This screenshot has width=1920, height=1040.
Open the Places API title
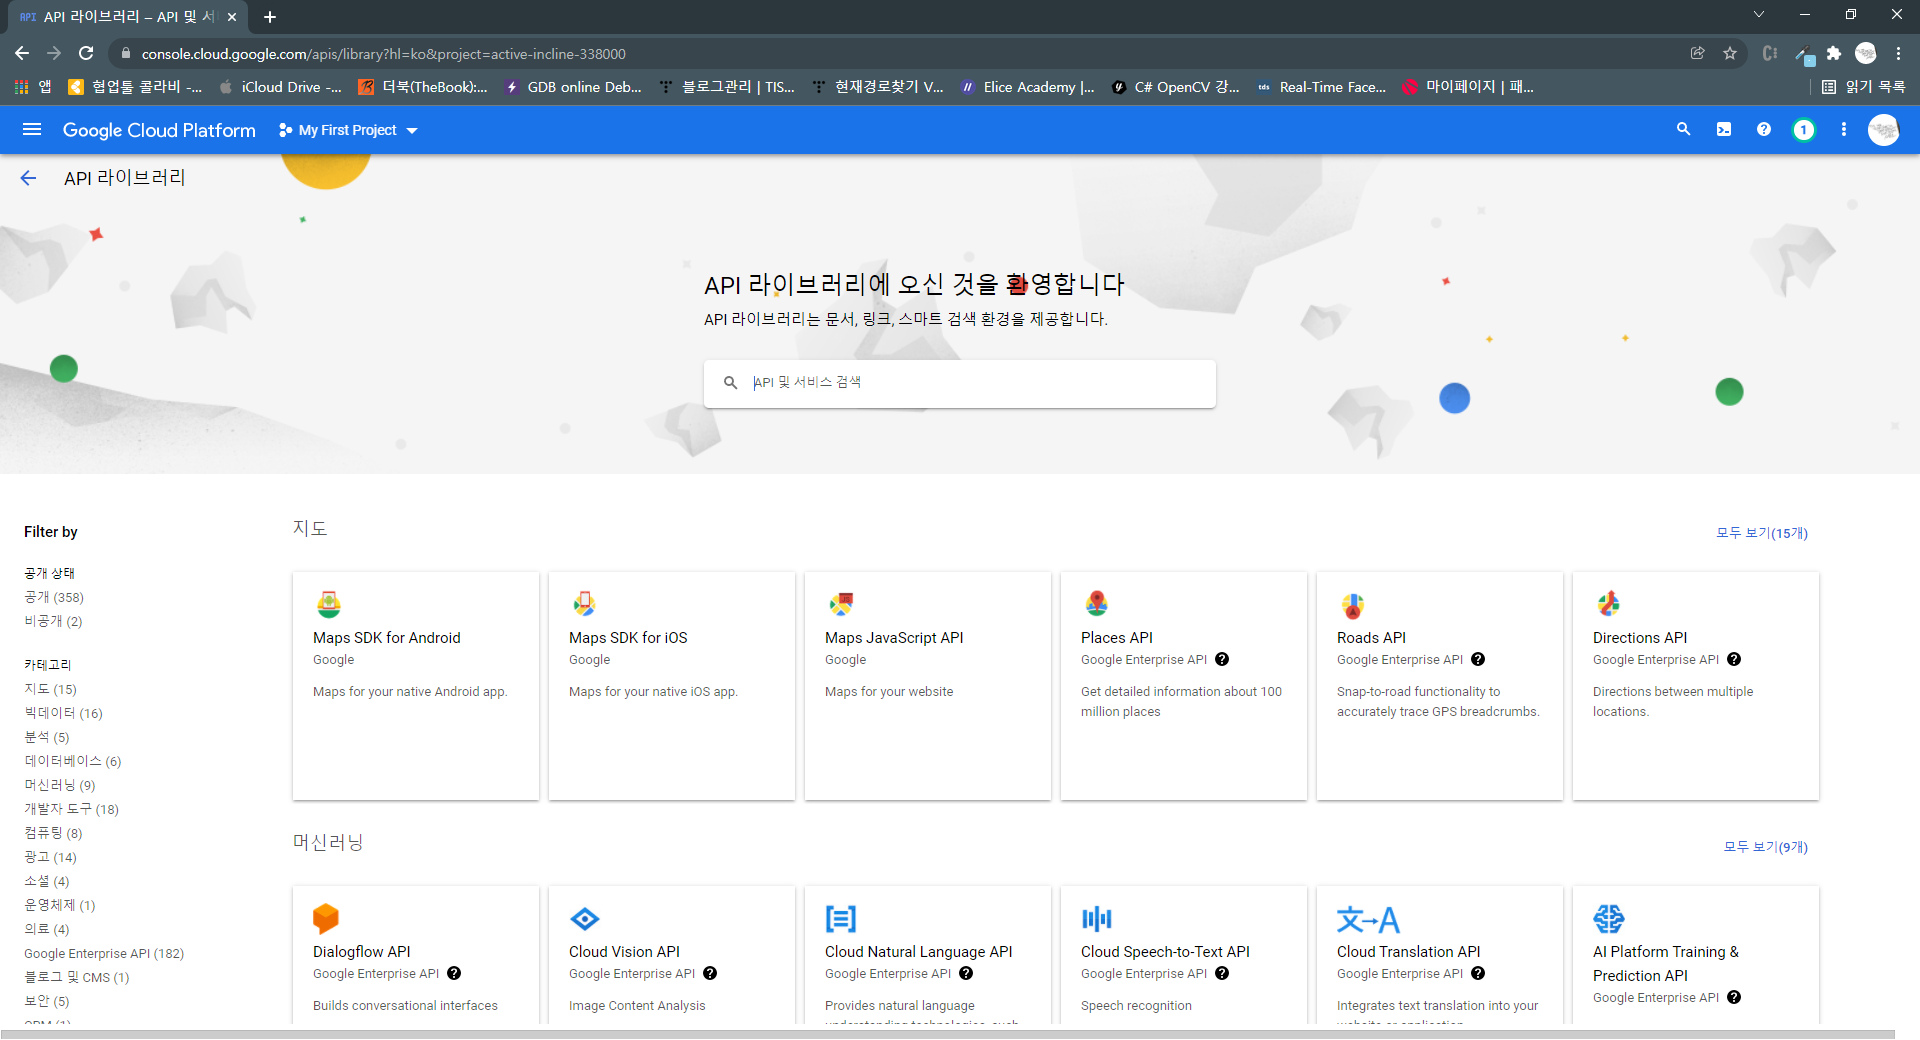point(1116,637)
